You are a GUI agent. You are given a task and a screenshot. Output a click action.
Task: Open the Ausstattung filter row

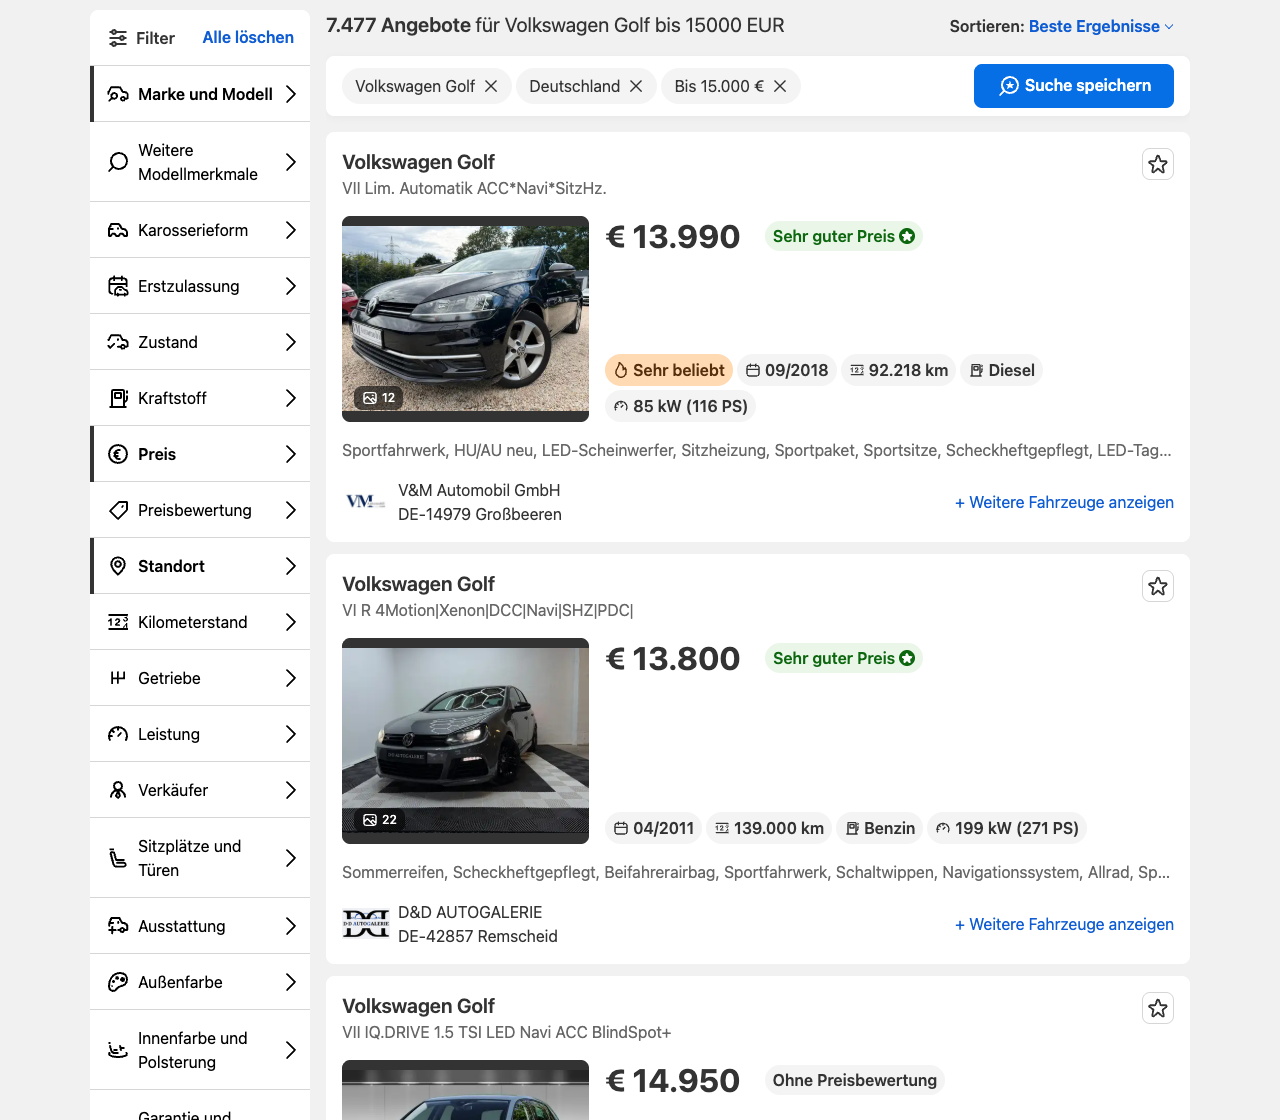(200, 926)
